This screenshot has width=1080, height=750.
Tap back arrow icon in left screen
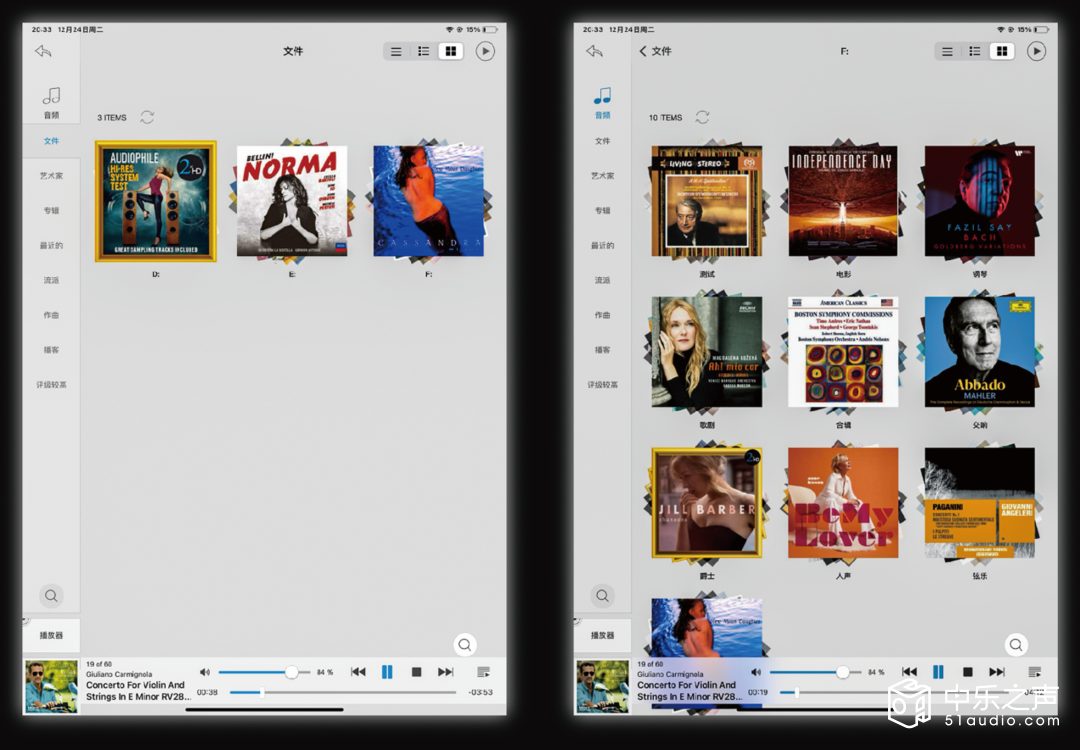click(43, 51)
